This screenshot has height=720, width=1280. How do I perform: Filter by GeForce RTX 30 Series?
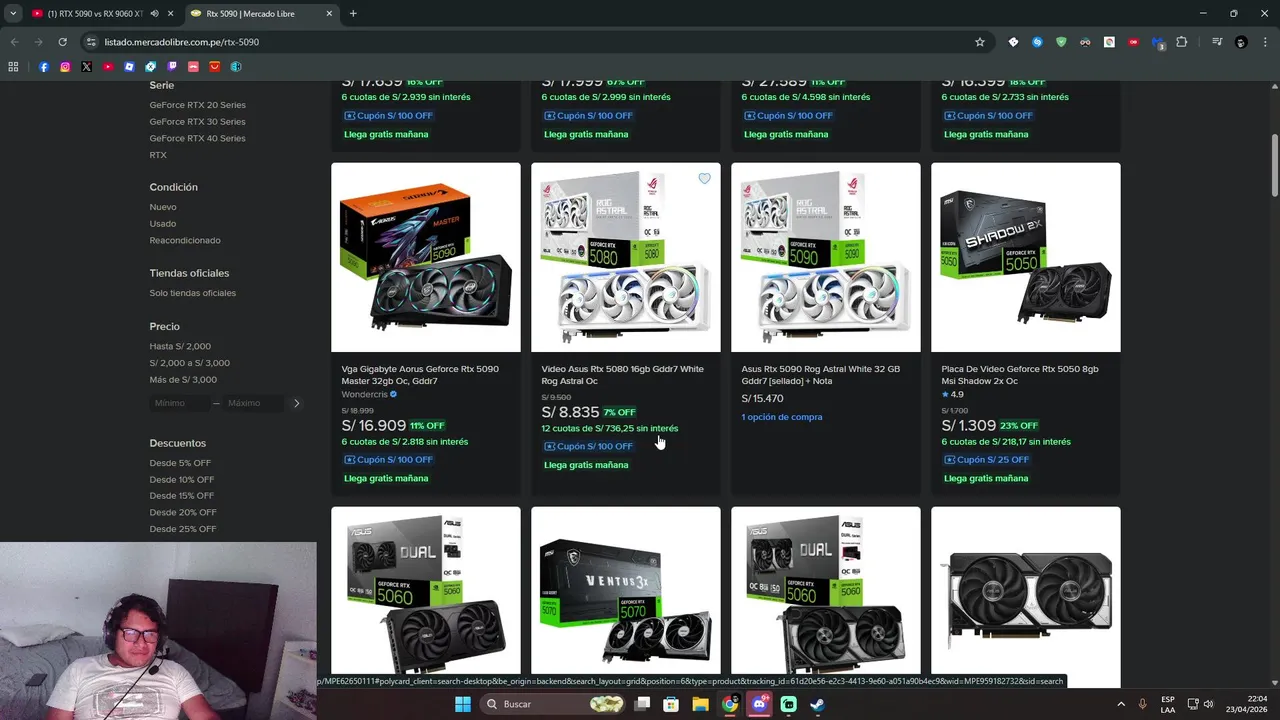(x=198, y=122)
